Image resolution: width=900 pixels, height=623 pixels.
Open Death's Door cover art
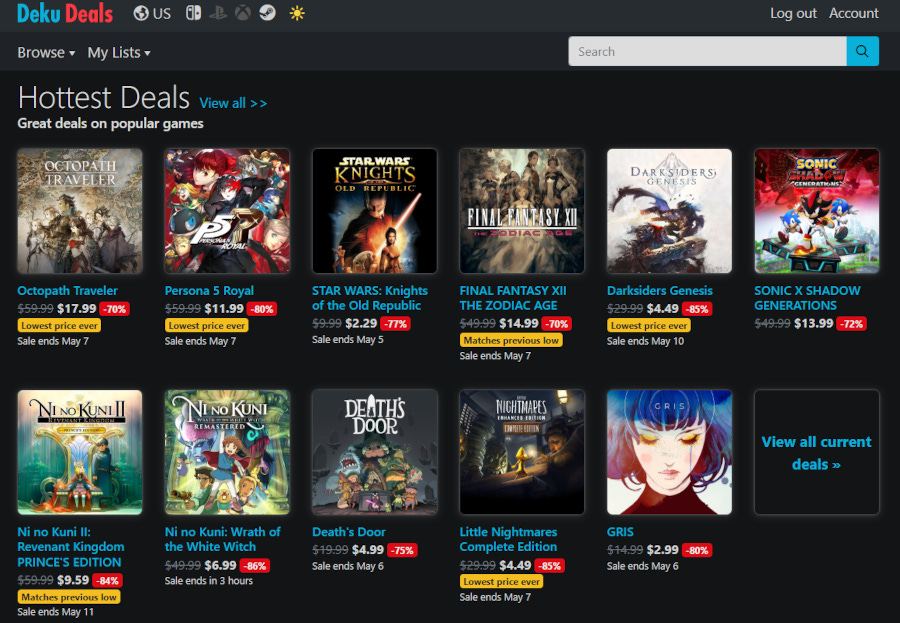click(x=375, y=452)
